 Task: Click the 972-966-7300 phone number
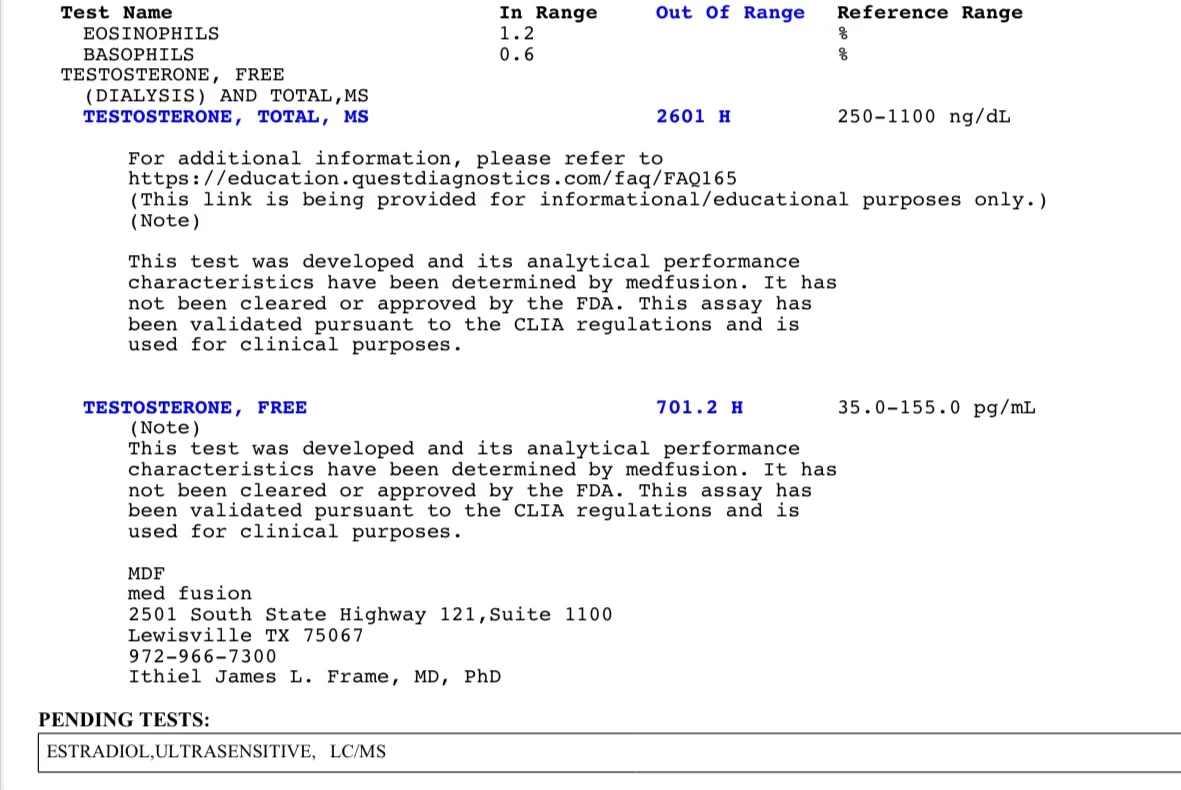(x=202, y=657)
